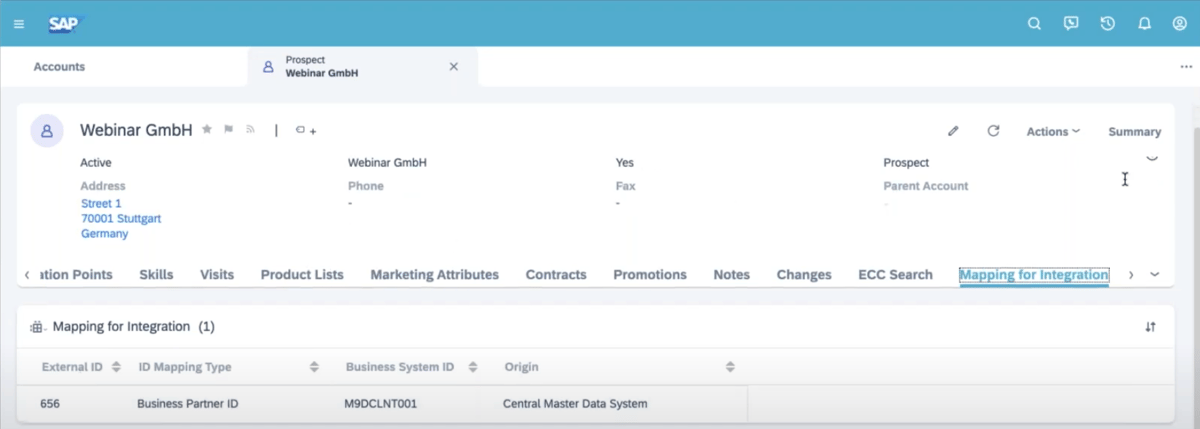The image size is (1200, 429).
Task: Open the Marketing Attributes tab
Action: pyautogui.click(x=434, y=275)
